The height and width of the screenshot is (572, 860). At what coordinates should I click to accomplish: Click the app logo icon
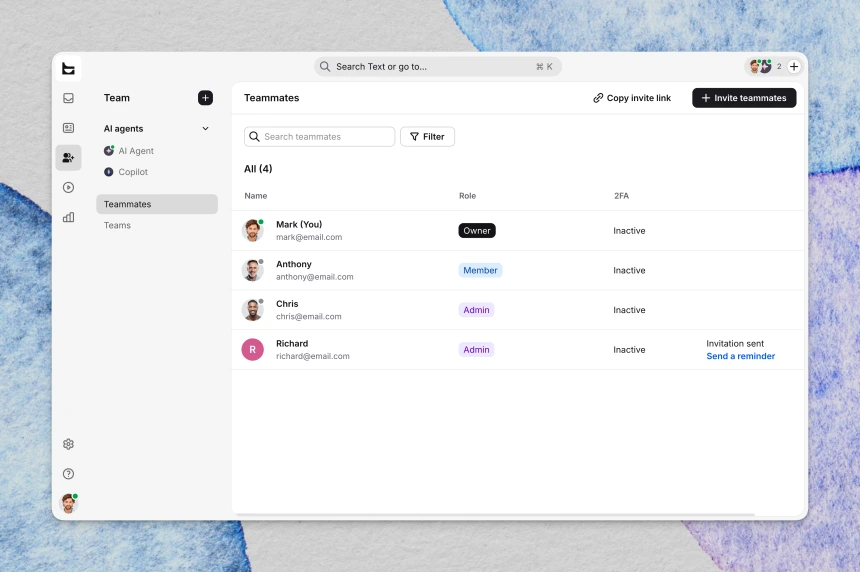click(x=68, y=69)
